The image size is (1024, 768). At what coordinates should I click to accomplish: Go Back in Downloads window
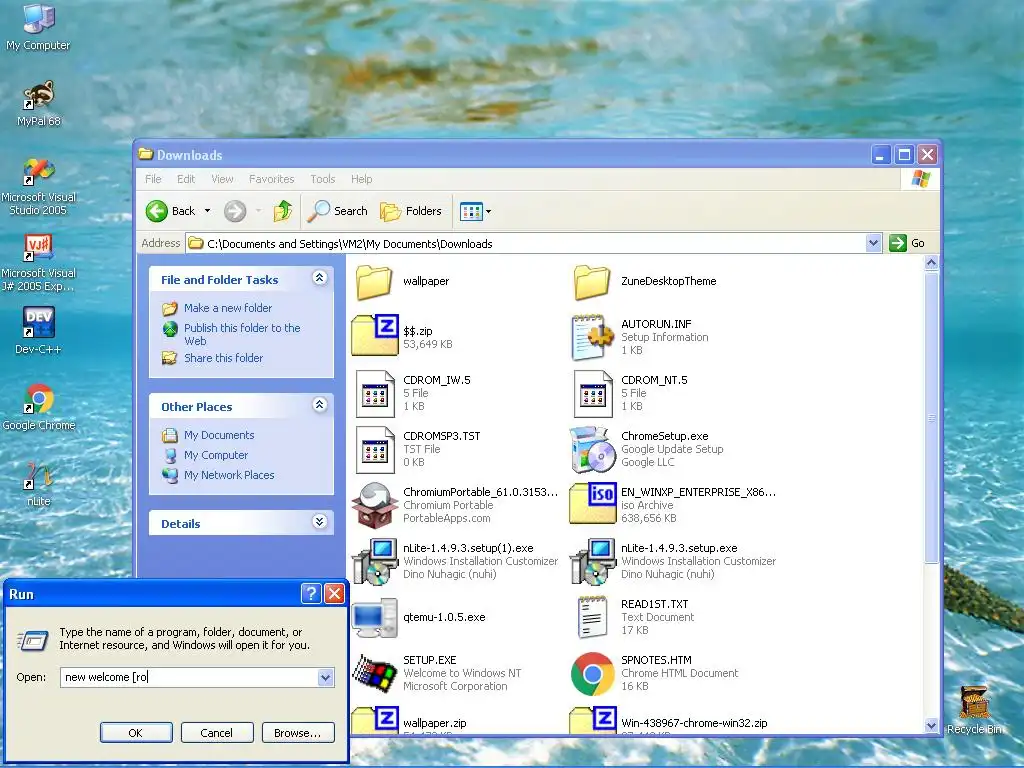tap(171, 211)
